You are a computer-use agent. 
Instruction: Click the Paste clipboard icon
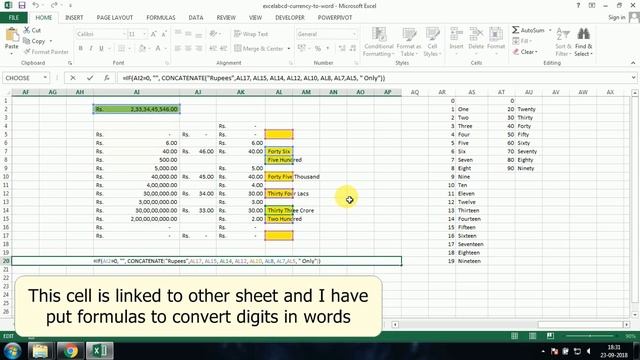click(x=12, y=35)
